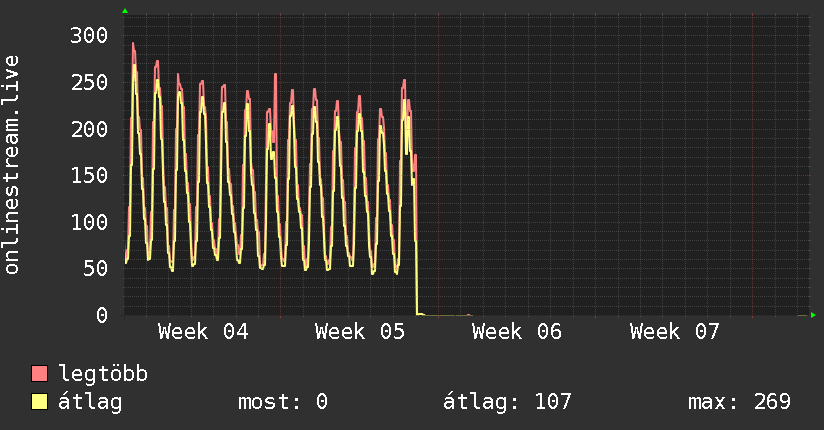Click the 150 y-axis value
The image size is (824, 430).
(88, 175)
